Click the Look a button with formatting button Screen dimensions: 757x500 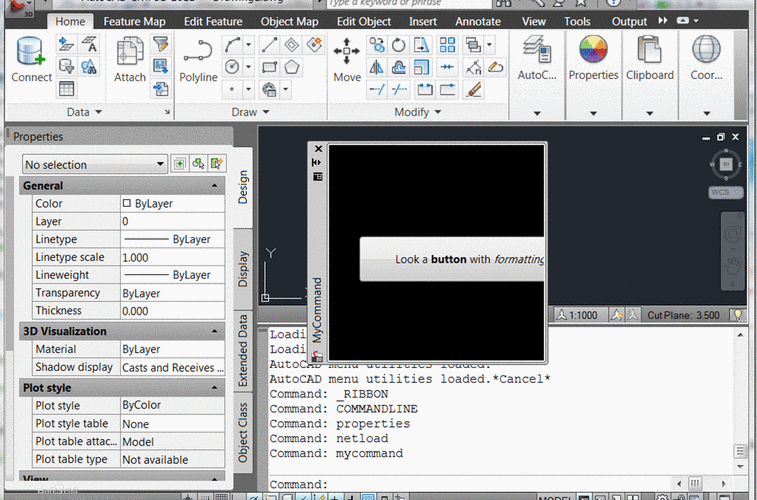click(453, 259)
